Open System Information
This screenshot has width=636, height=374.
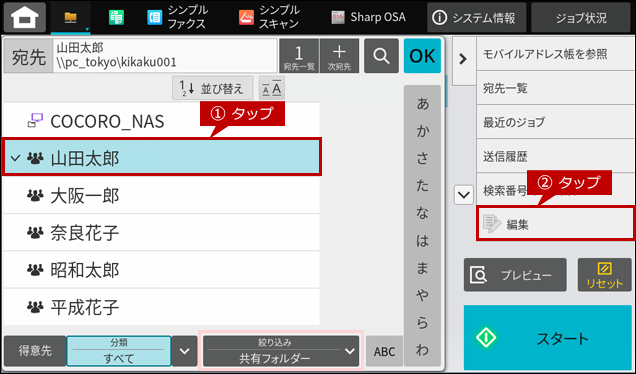tap(477, 17)
